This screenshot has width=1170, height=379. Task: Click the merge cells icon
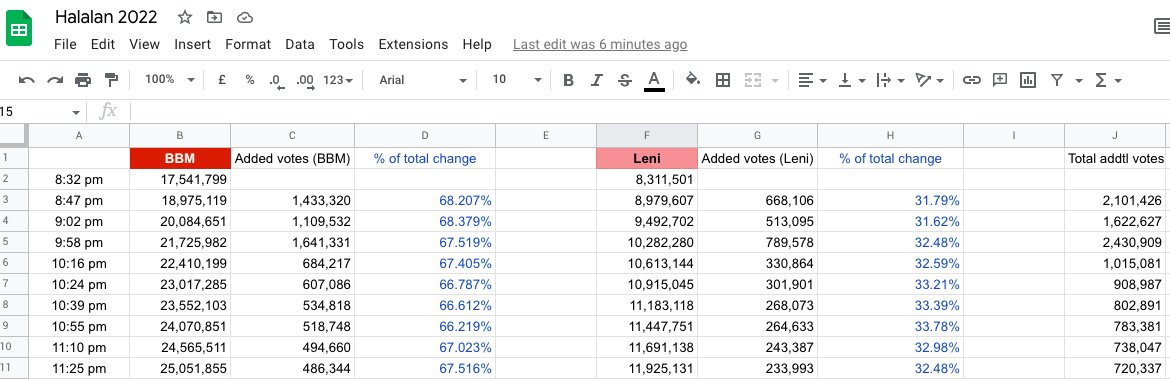[x=752, y=80]
